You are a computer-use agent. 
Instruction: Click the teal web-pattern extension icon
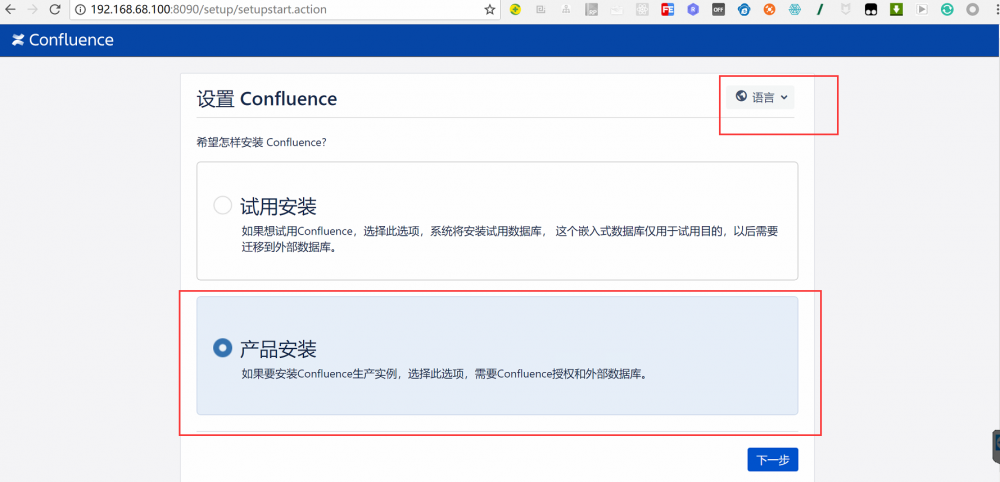pyautogui.click(x=795, y=10)
